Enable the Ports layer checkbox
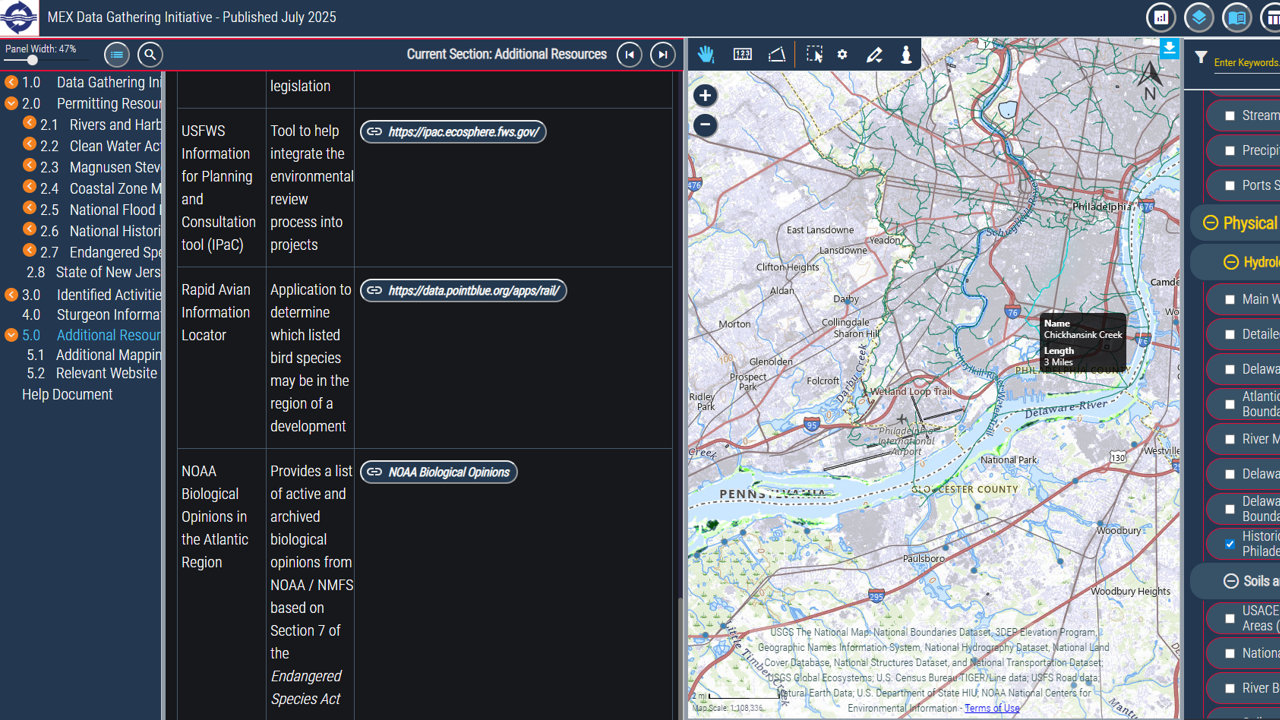 1230,185
